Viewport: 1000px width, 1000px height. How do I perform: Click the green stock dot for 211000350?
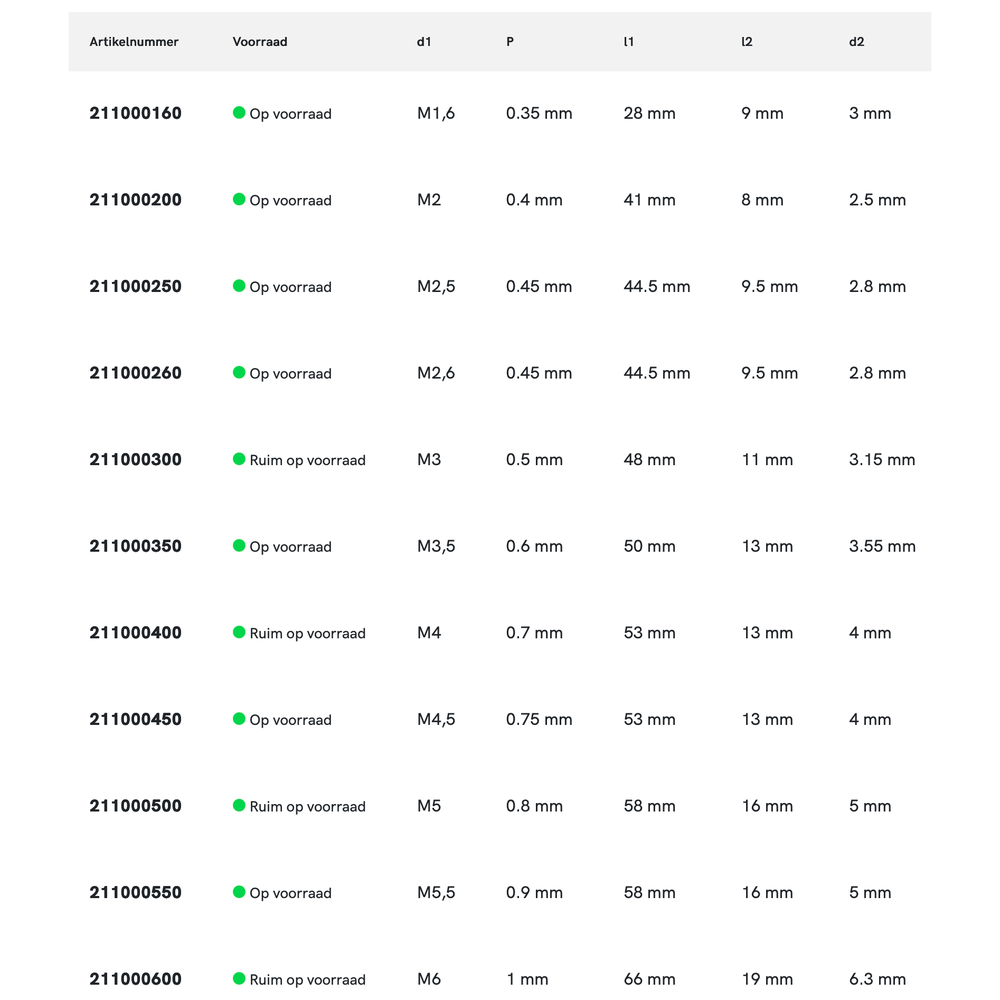tap(239, 546)
